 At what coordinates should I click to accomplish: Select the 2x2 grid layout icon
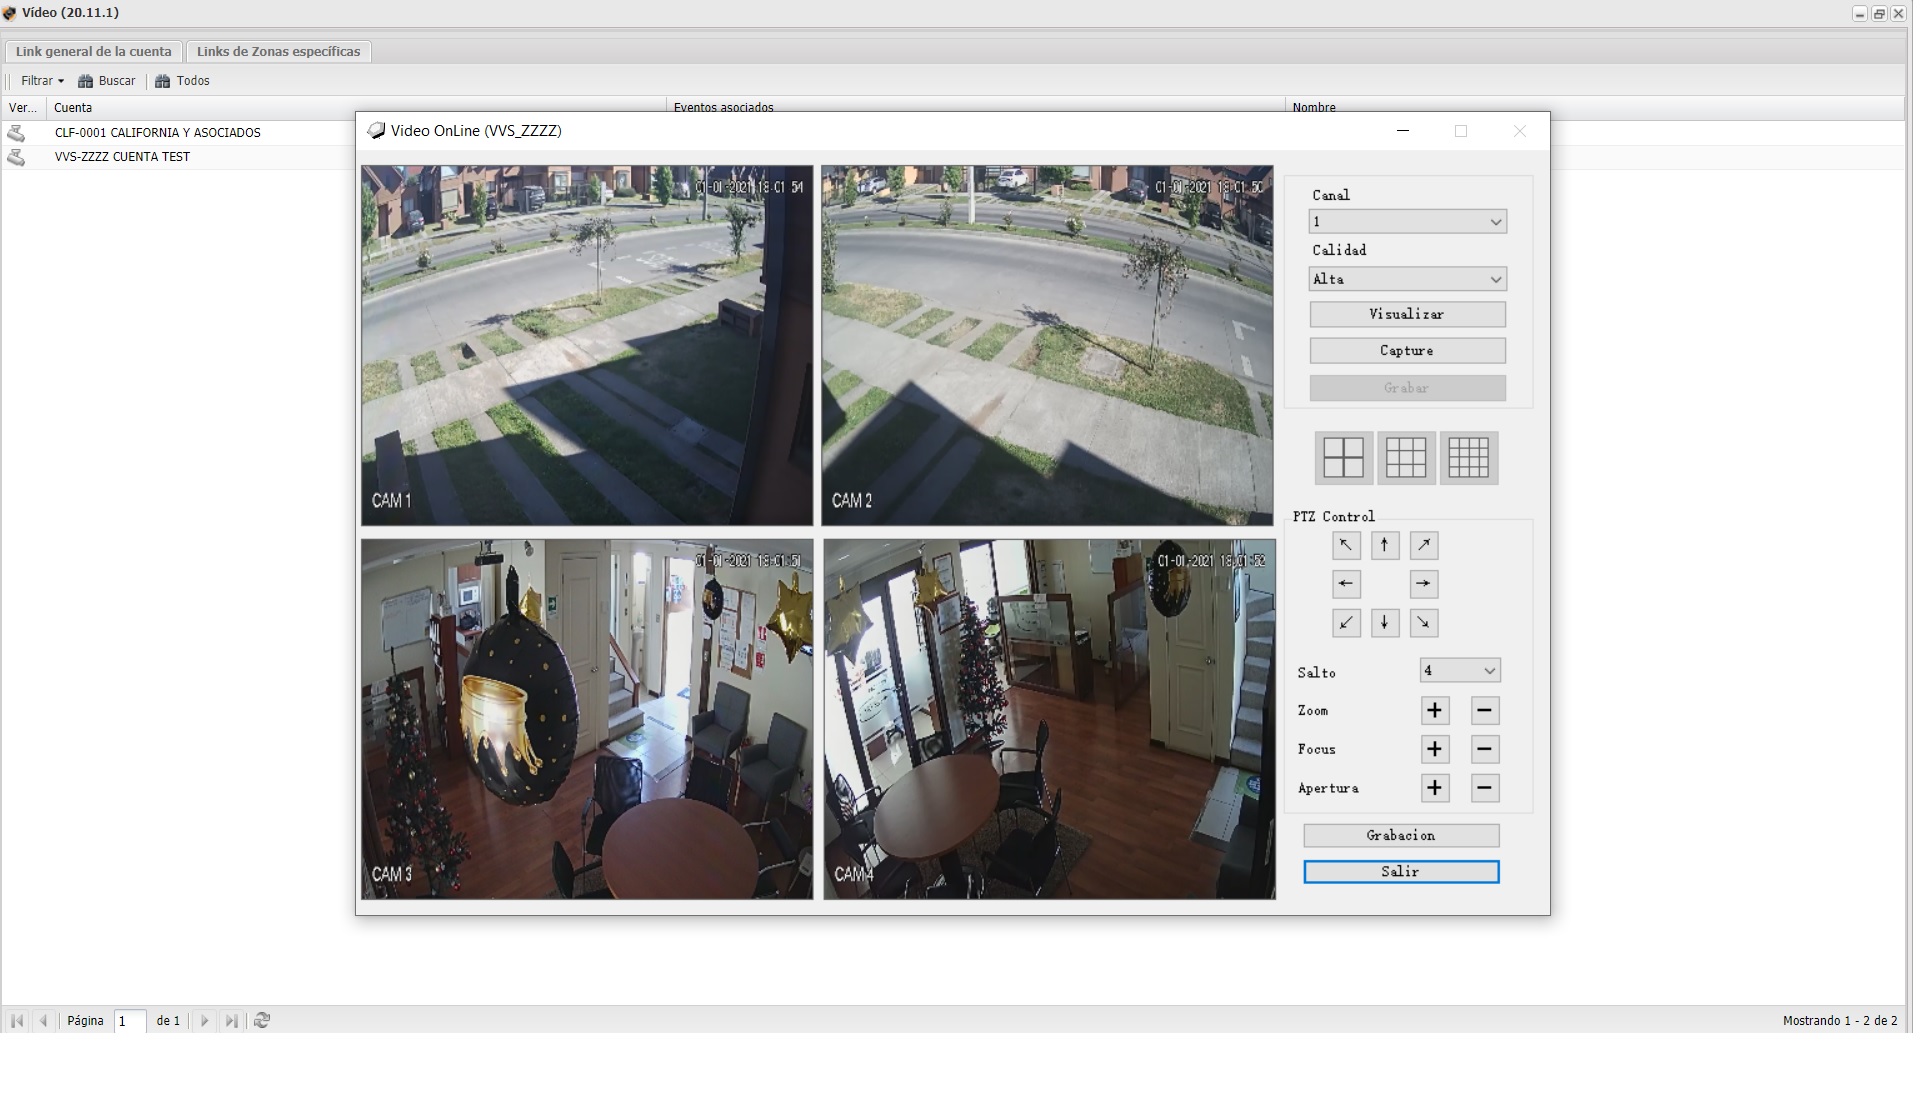pyautogui.click(x=1343, y=458)
